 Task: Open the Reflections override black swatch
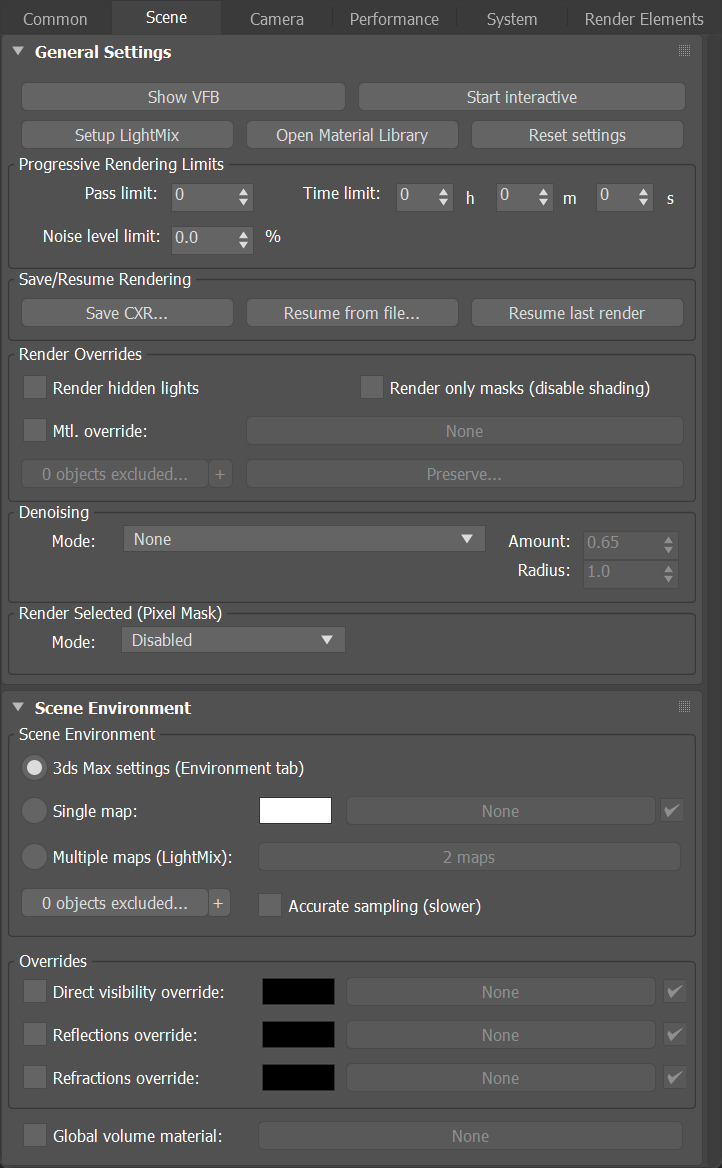click(298, 1034)
